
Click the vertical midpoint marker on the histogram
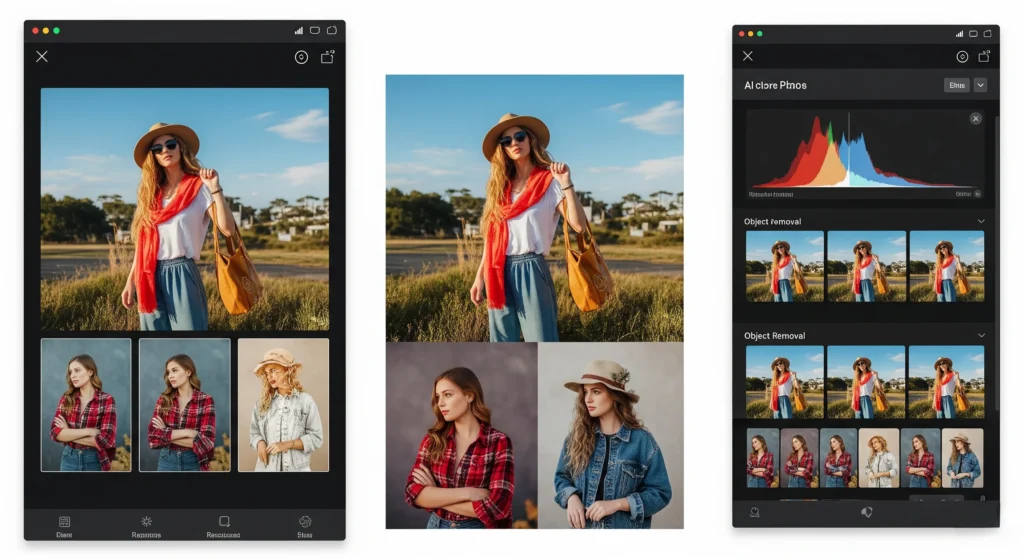[849, 149]
